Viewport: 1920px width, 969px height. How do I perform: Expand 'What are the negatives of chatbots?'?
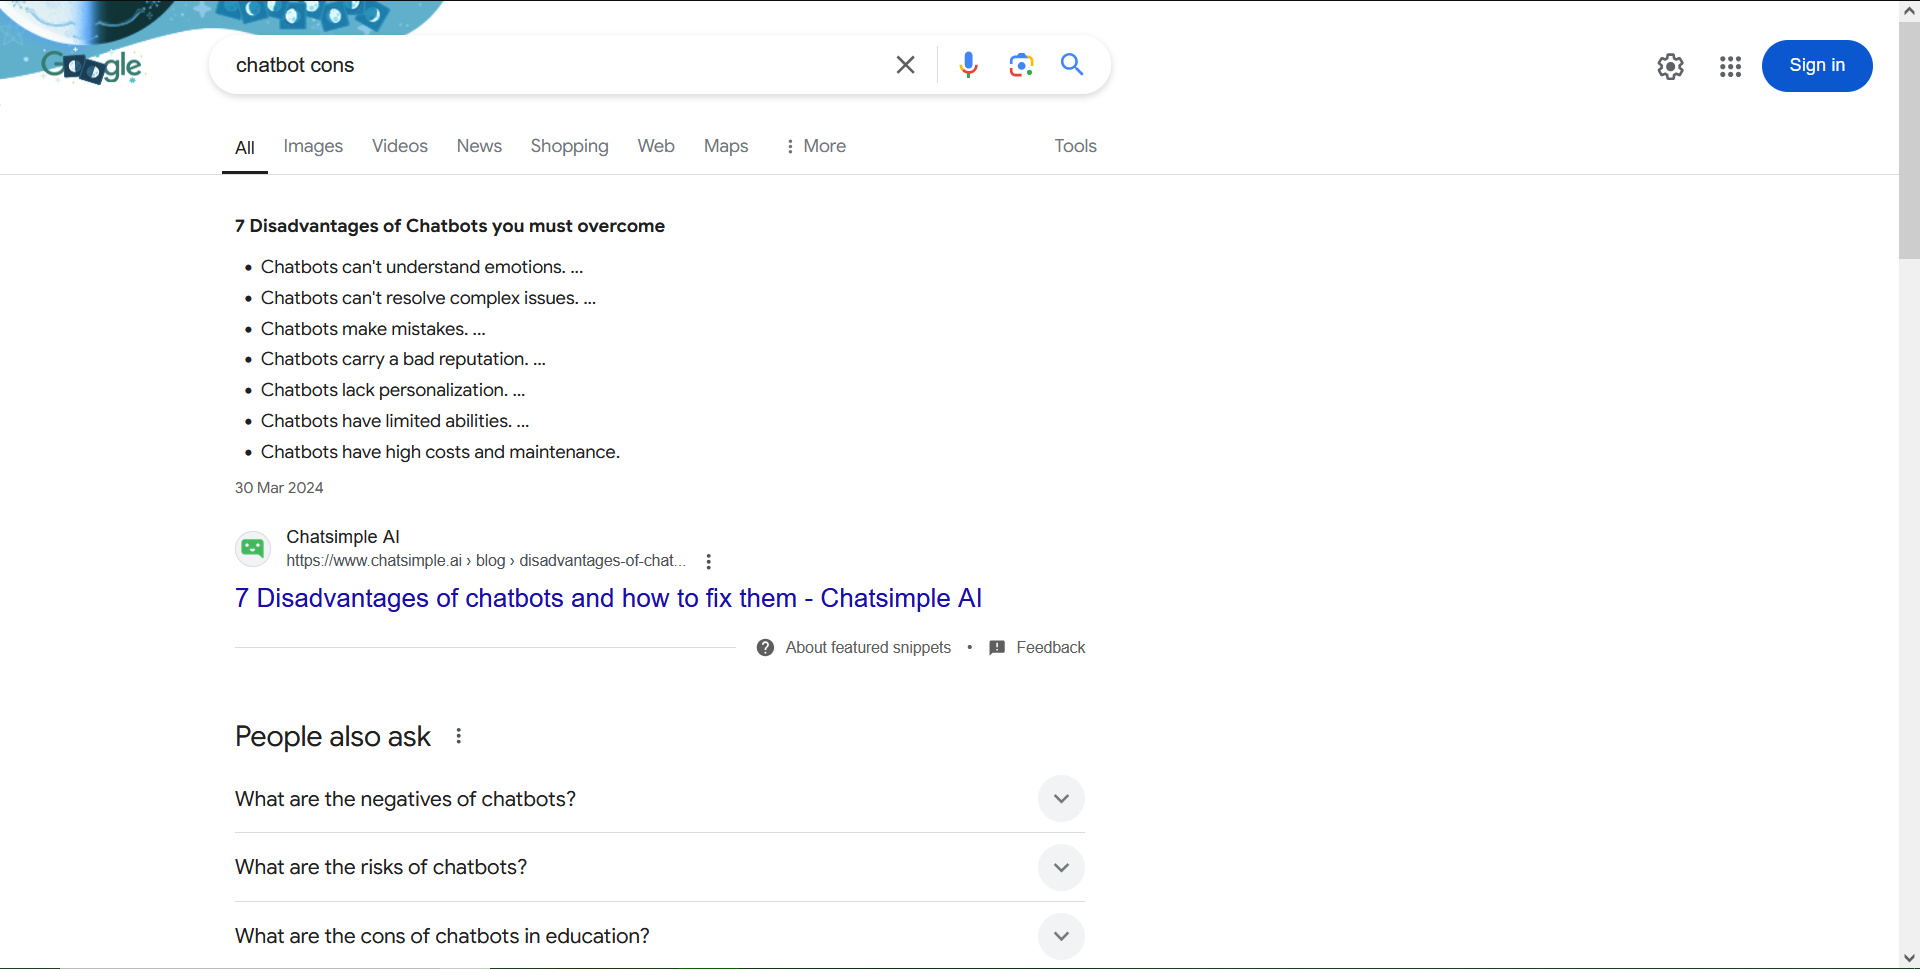tap(1061, 799)
